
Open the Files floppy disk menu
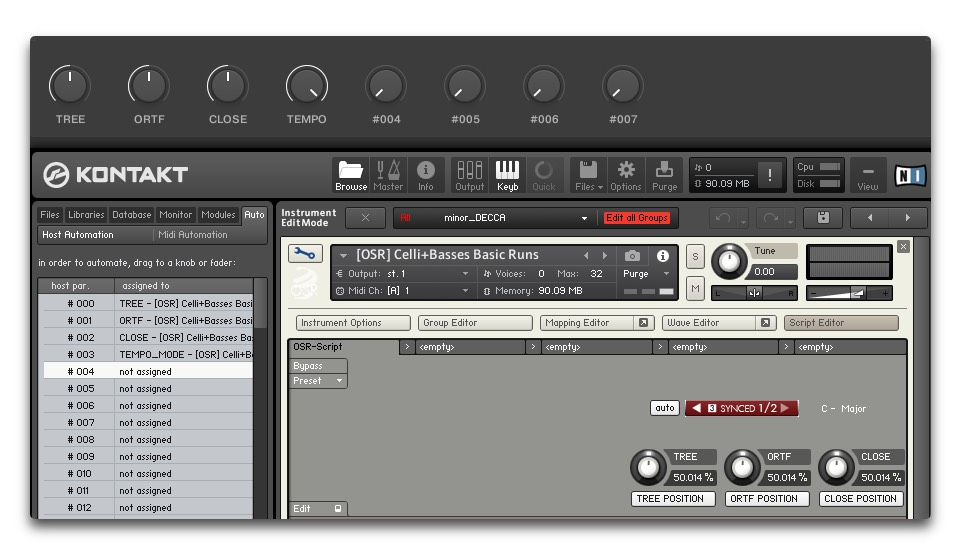pyautogui.click(x=588, y=175)
